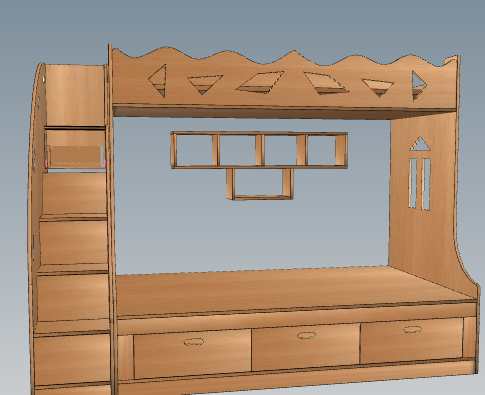Select the leftmost wall shelf compartment
Viewport: 485px width, 395px height.
click(x=194, y=150)
